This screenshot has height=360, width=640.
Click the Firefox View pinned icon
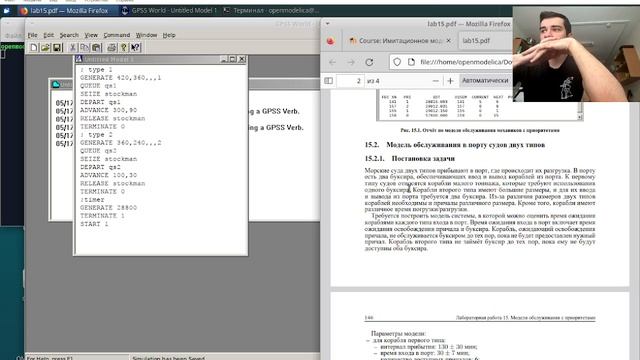point(330,41)
